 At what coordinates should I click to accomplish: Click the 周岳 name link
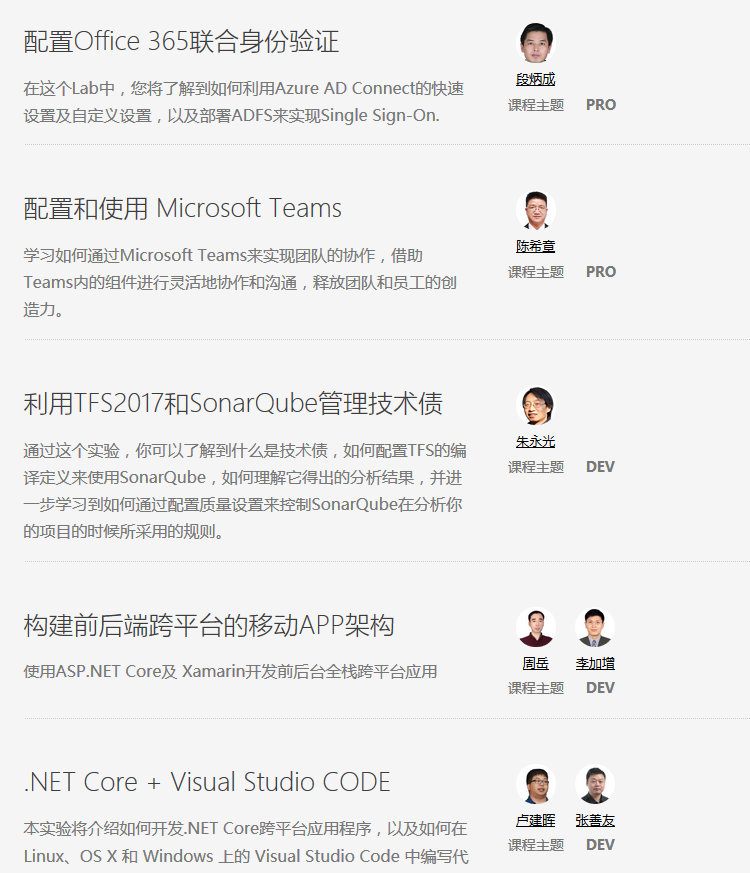(x=536, y=663)
